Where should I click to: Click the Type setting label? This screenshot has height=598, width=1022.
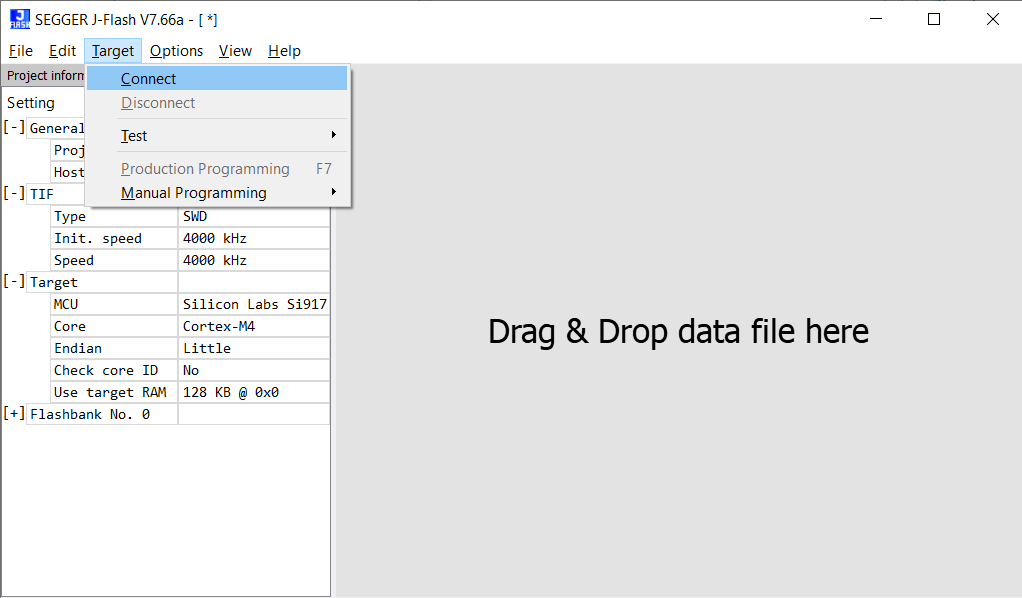115,217
